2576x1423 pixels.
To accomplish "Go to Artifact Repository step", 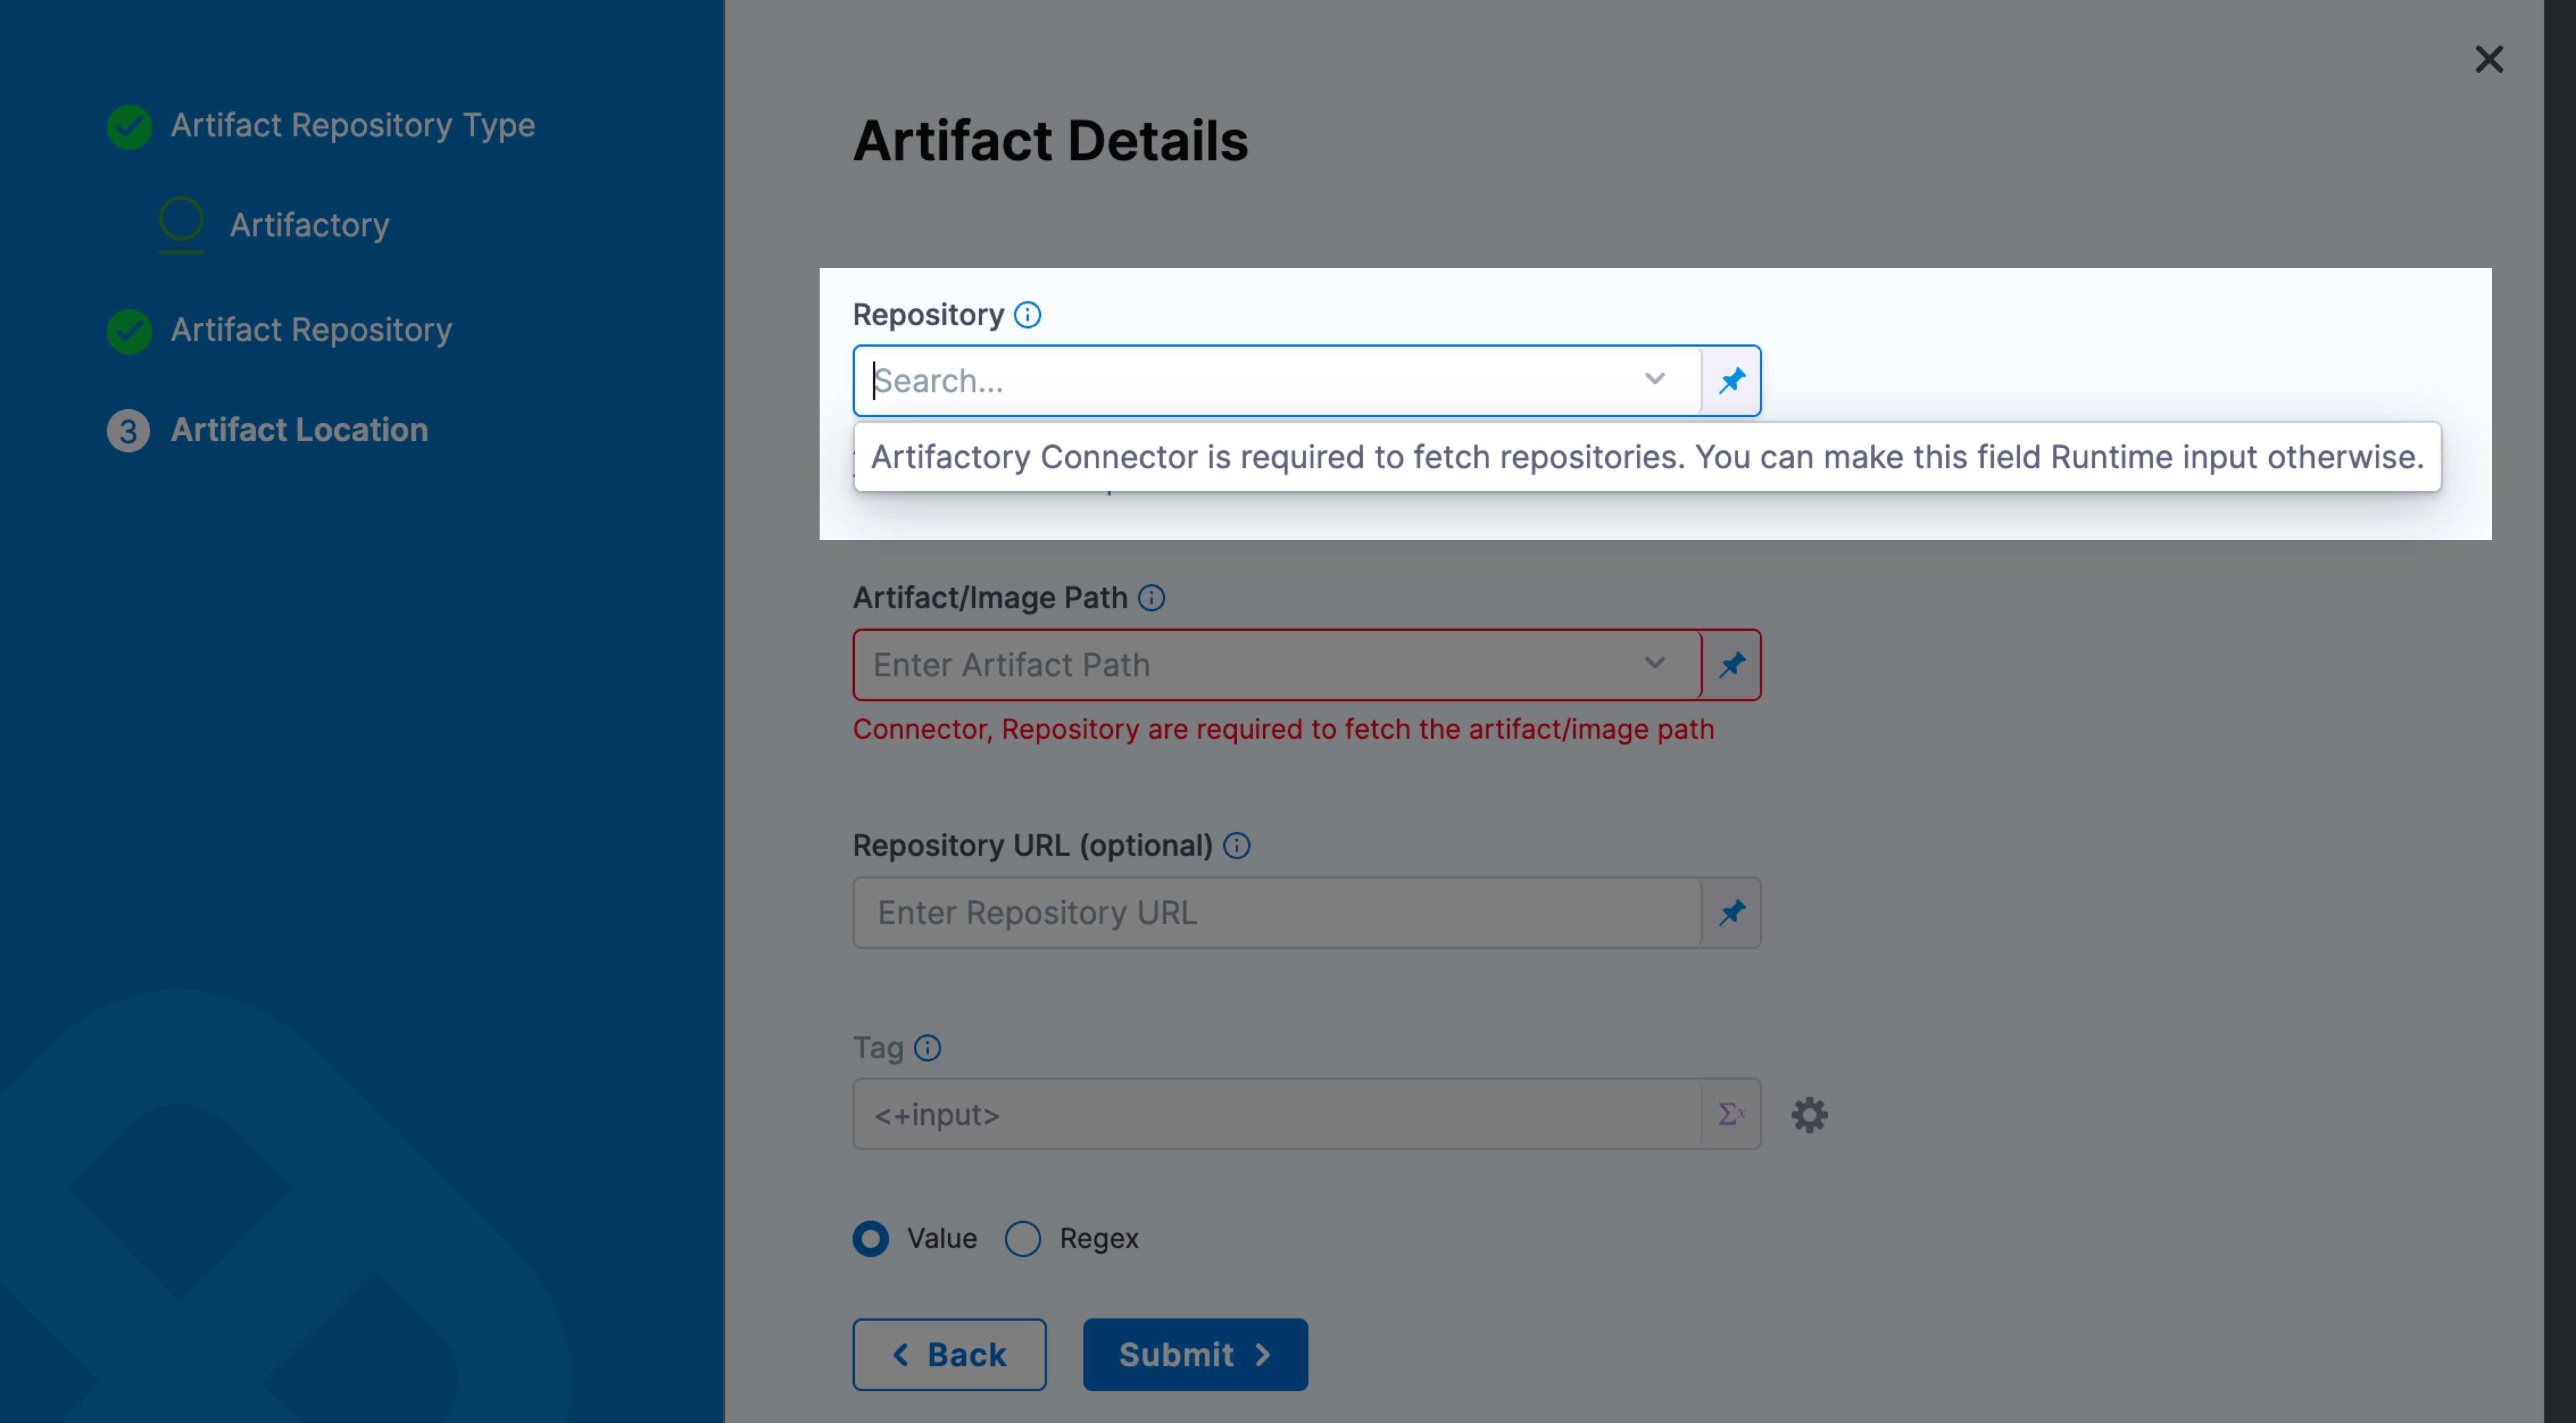I will [x=311, y=330].
